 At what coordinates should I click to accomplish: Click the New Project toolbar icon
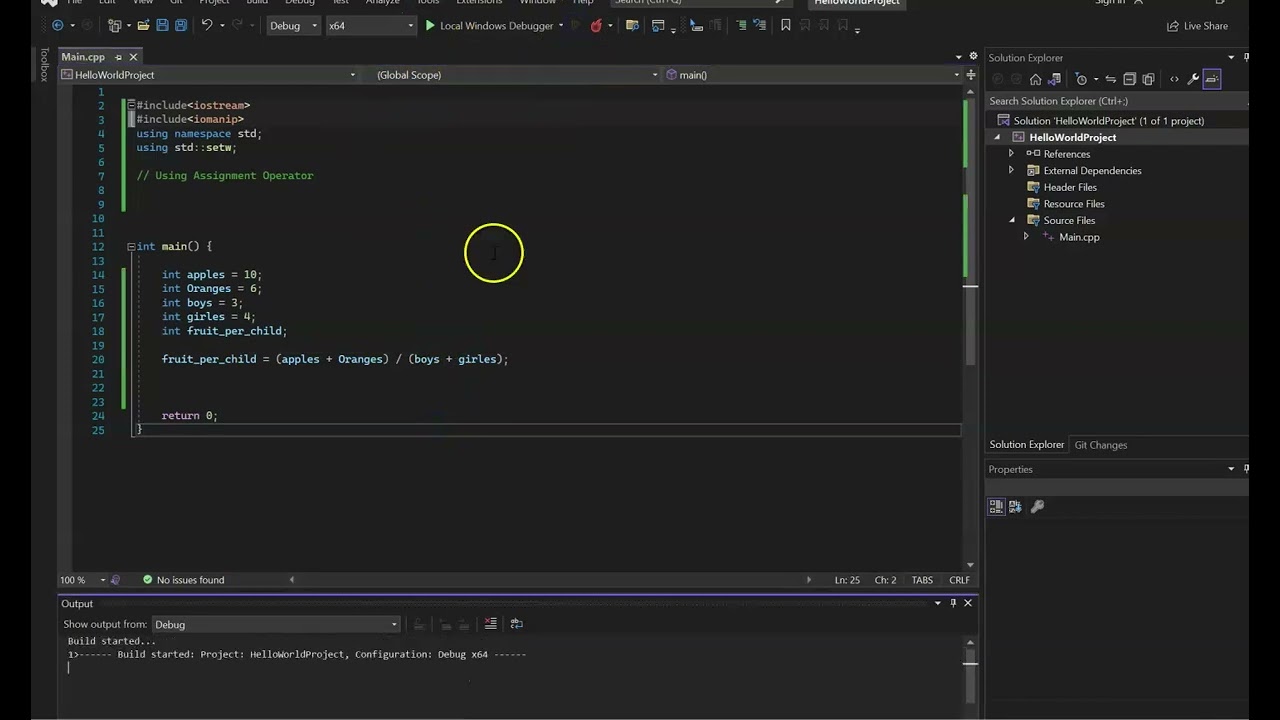click(114, 26)
